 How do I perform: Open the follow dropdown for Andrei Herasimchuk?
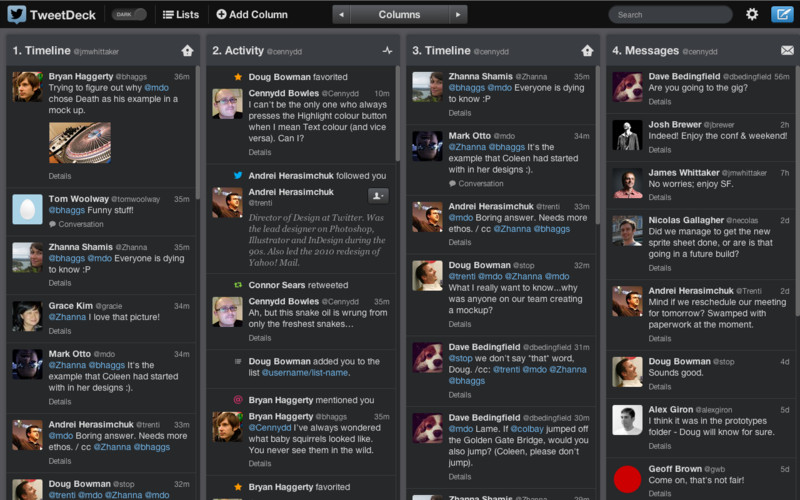[379, 196]
